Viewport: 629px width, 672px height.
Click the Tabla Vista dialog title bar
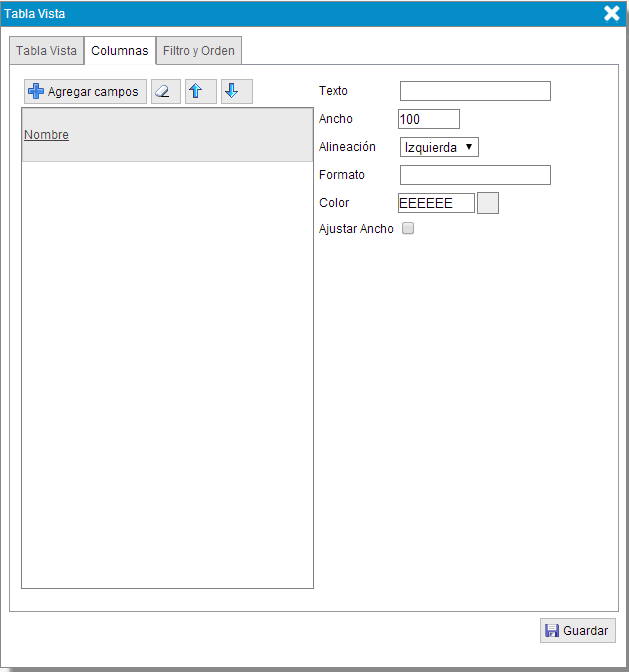tap(300, 13)
